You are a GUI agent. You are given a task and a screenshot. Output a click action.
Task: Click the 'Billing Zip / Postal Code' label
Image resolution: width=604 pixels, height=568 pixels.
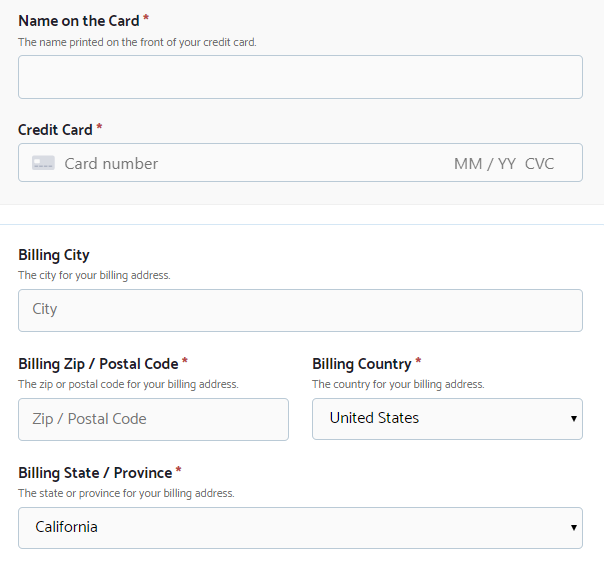(98, 364)
